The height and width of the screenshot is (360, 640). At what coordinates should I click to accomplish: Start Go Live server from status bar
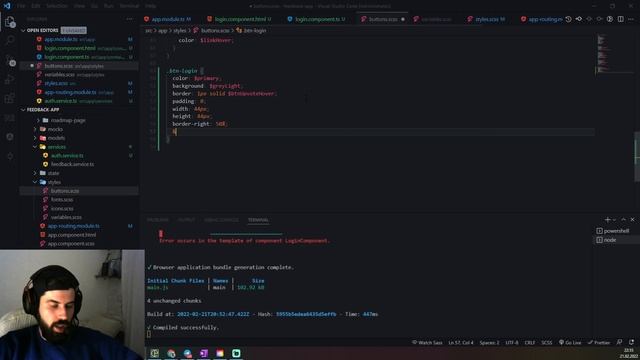[x=570, y=343]
